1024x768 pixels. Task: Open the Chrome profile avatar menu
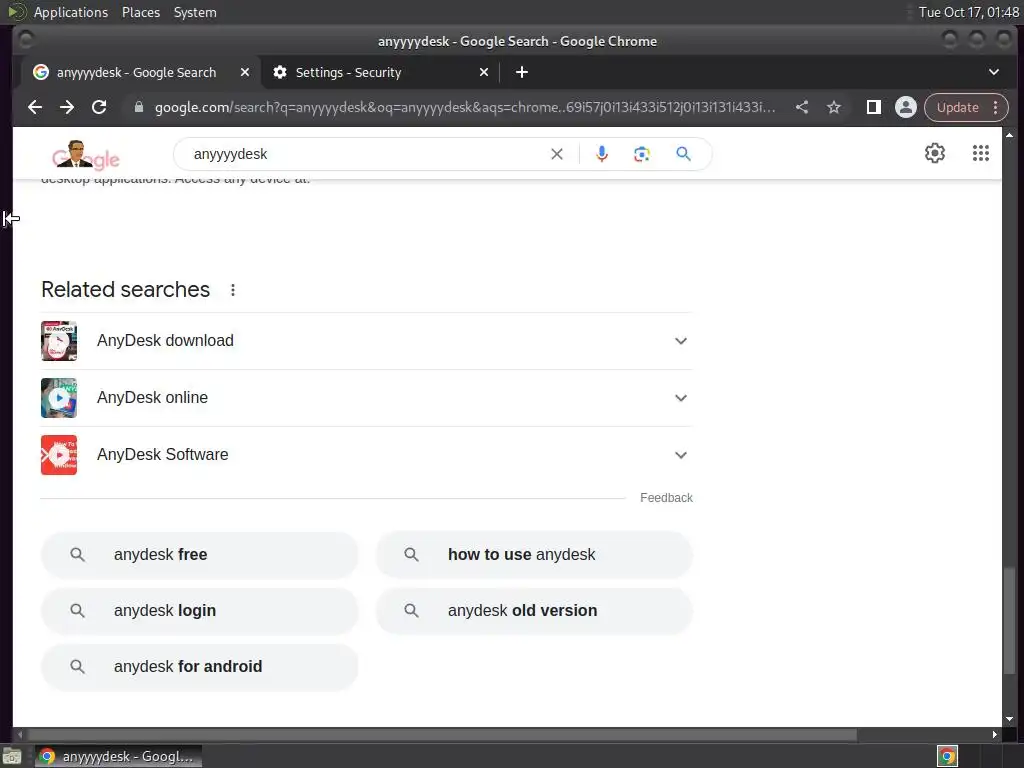906,107
